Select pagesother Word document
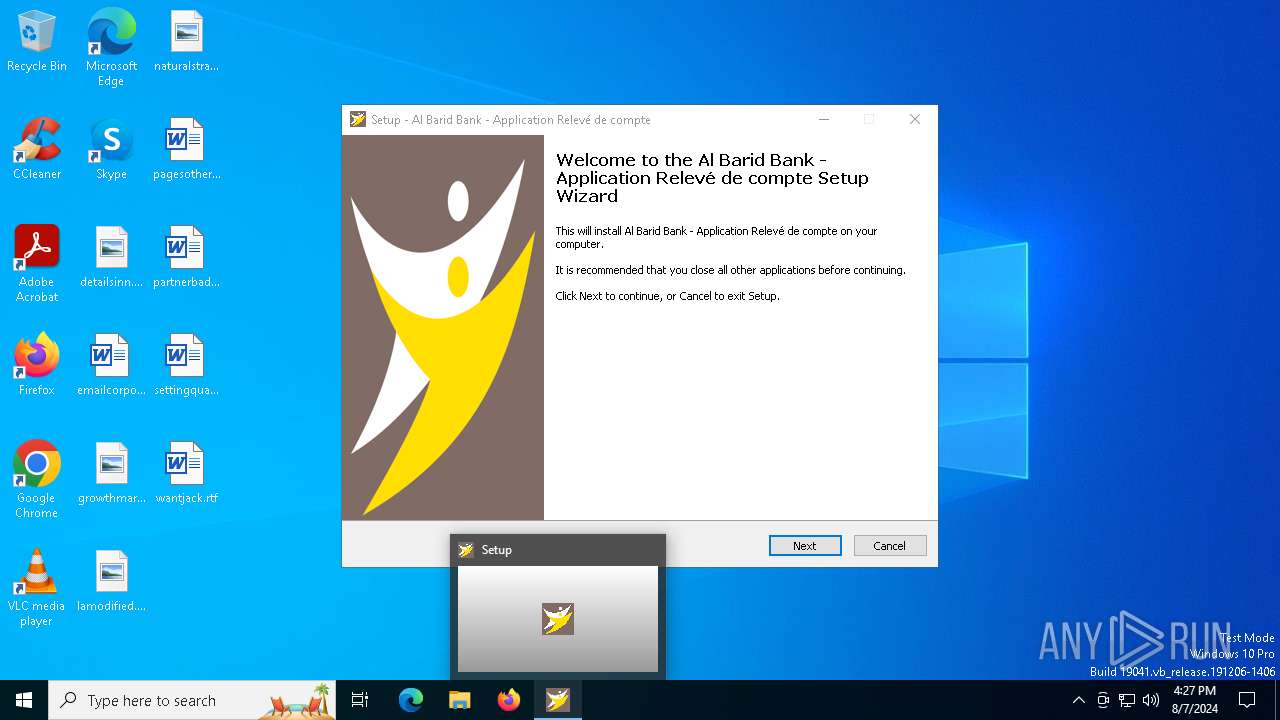This screenshot has height=720, width=1280. click(x=186, y=150)
